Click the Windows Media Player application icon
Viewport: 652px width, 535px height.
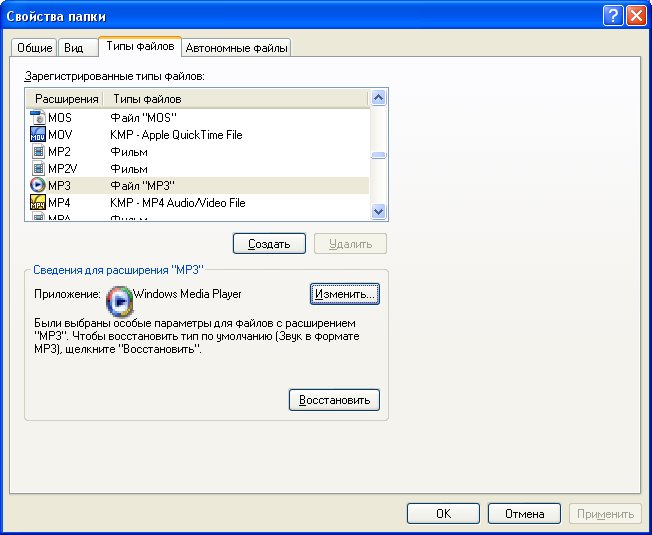[x=118, y=297]
